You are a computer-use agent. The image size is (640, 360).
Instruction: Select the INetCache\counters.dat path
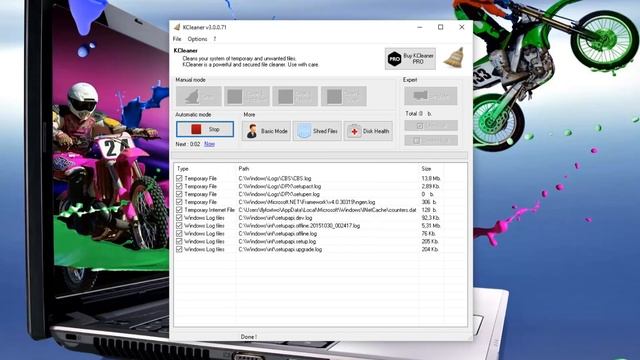(x=327, y=210)
